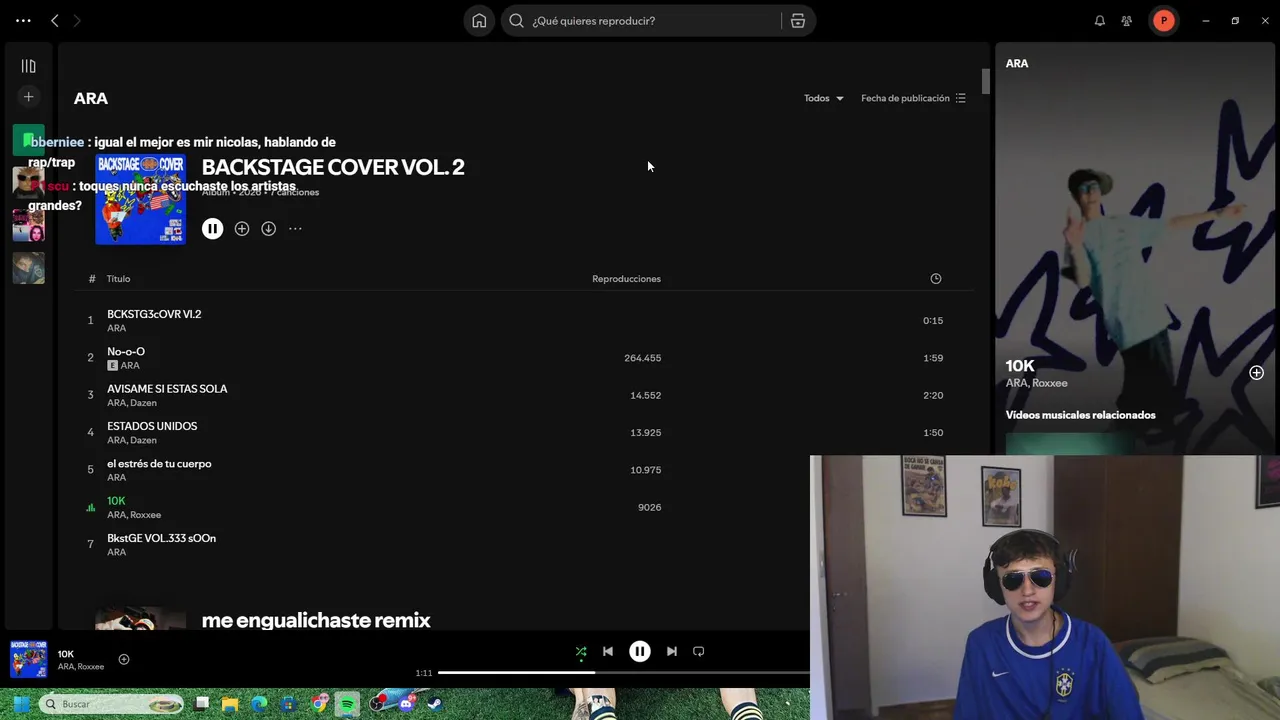Open more options for the album
1280x720 pixels.
pos(295,229)
